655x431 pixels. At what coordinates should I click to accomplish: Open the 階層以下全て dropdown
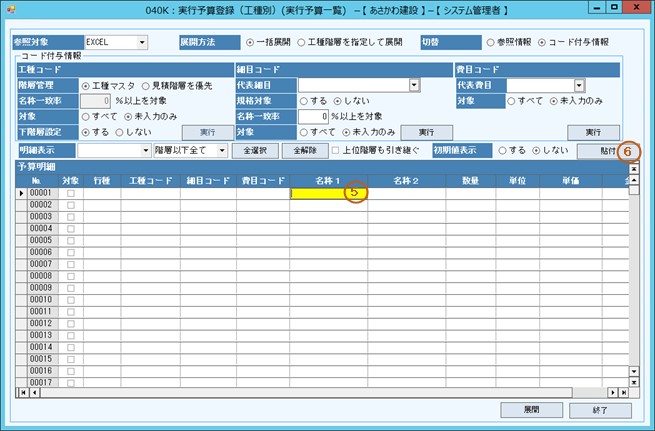pos(221,150)
